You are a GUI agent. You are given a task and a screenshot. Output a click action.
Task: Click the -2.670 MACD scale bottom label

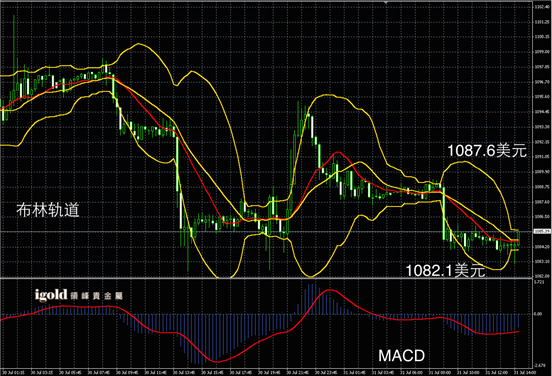click(x=540, y=365)
